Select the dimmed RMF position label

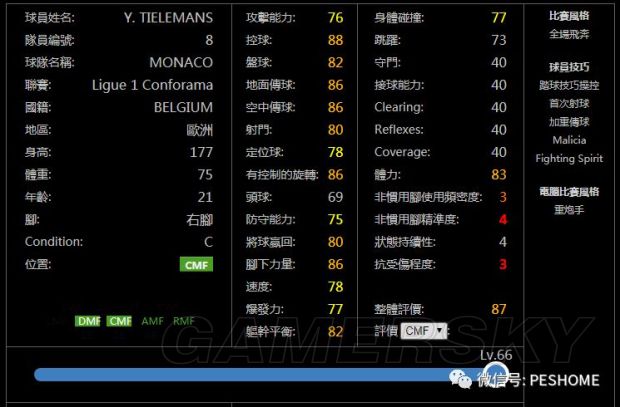pyautogui.click(x=183, y=321)
